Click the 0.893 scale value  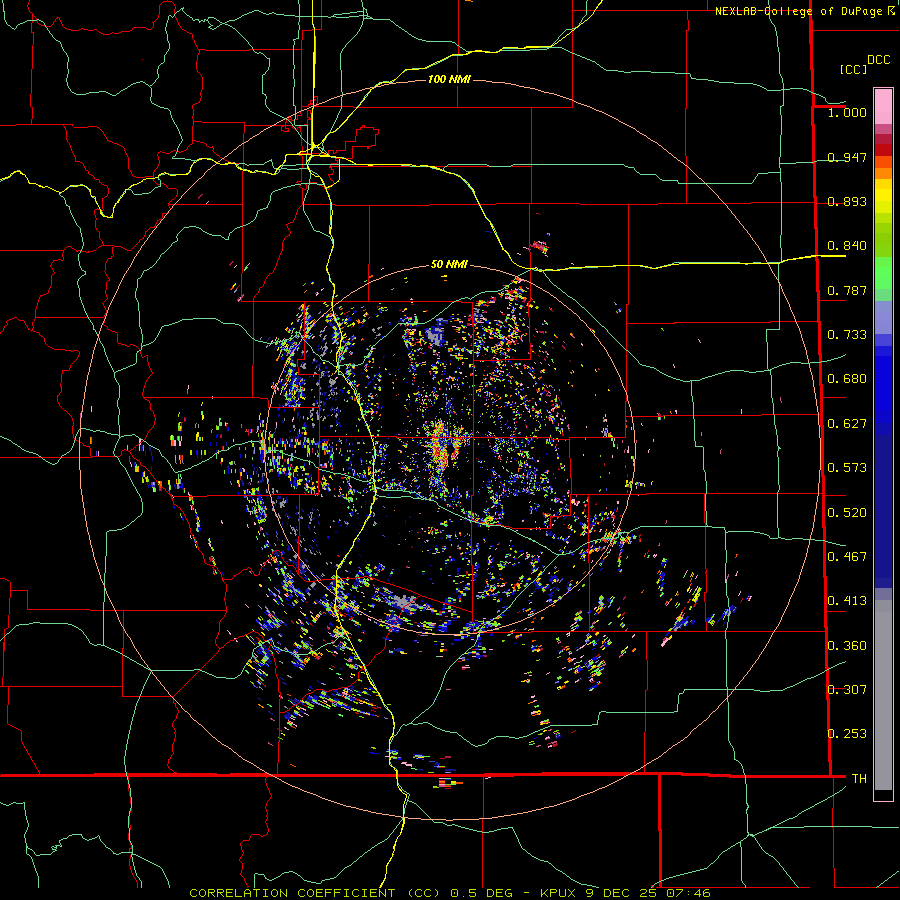(x=847, y=201)
